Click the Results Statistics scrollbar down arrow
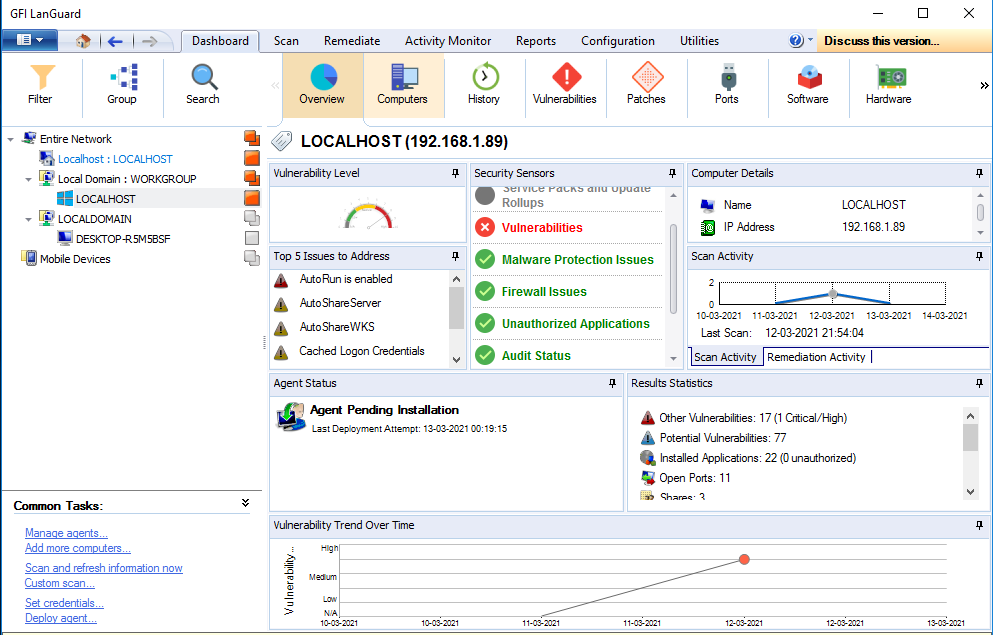This screenshot has width=993, height=635. [x=970, y=491]
